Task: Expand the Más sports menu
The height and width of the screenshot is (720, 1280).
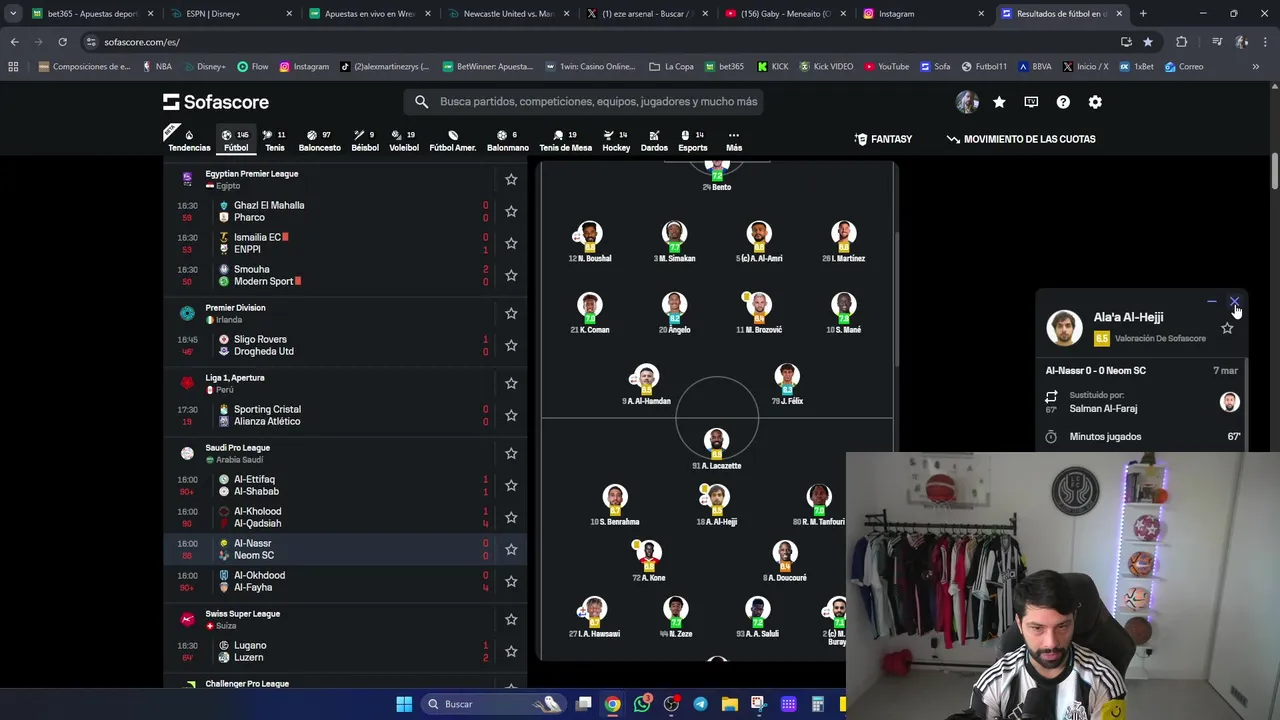Action: (x=734, y=140)
